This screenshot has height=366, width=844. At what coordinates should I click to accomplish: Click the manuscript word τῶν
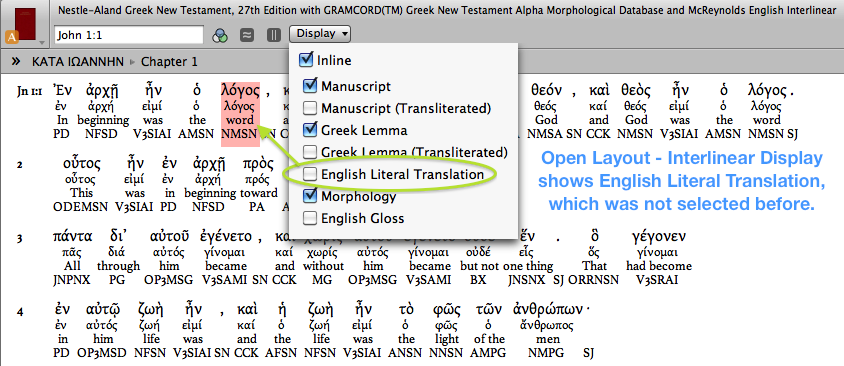click(x=489, y=309)
